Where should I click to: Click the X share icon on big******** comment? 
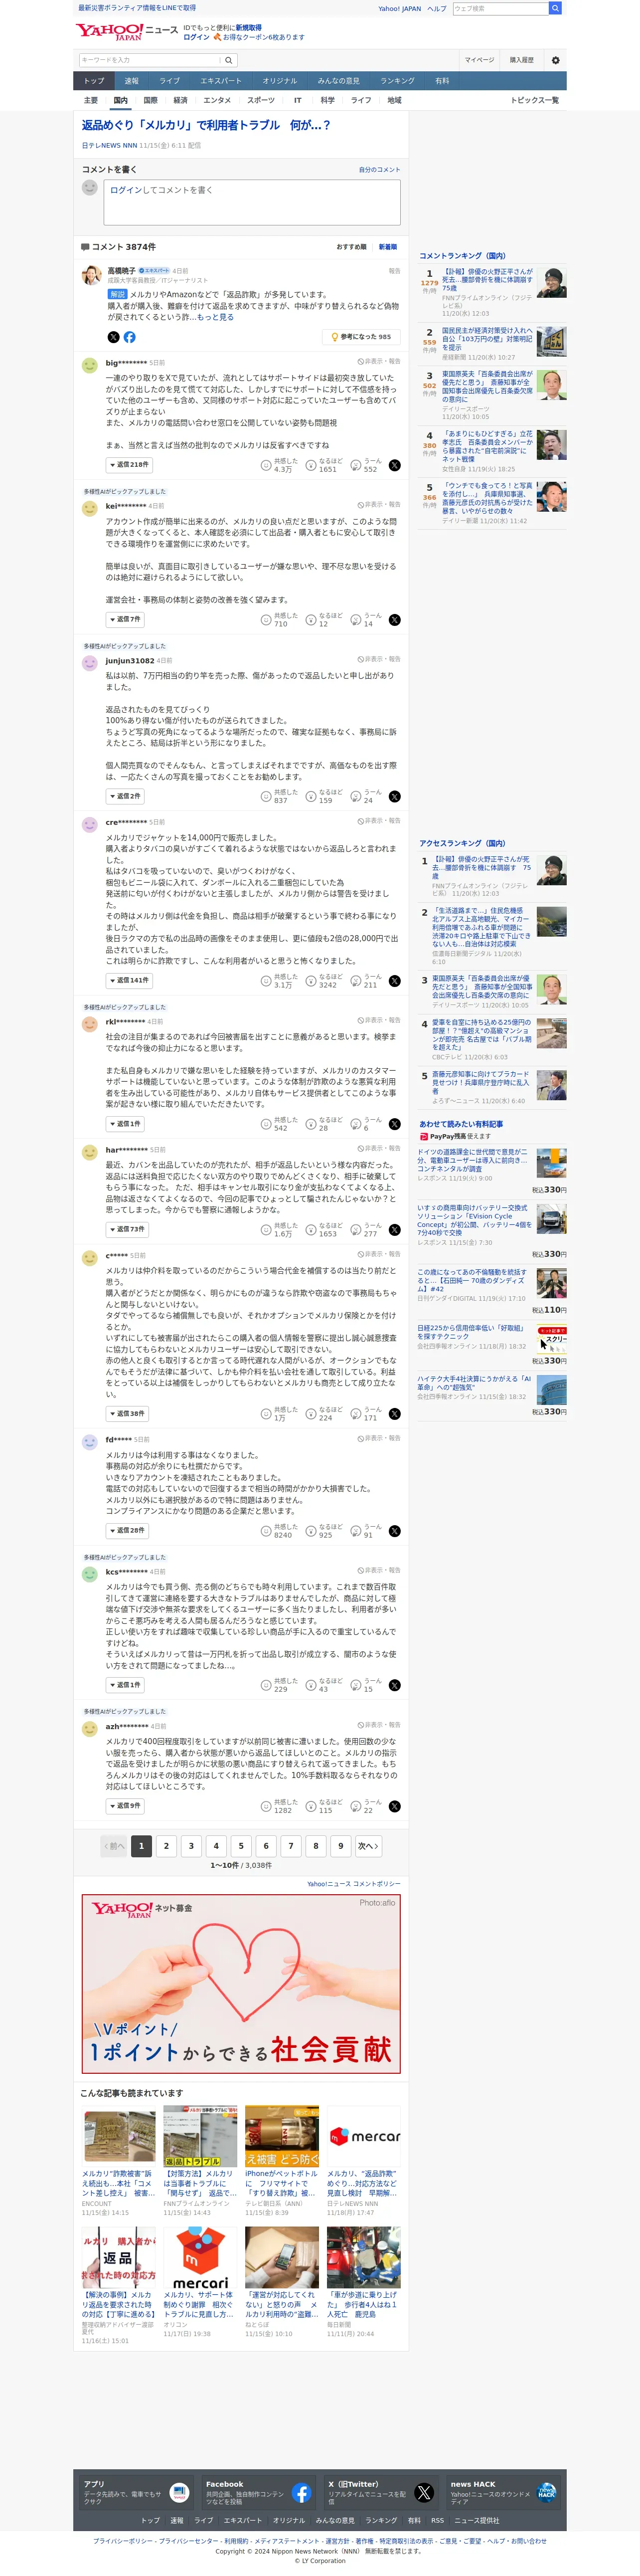coord(394,465)
